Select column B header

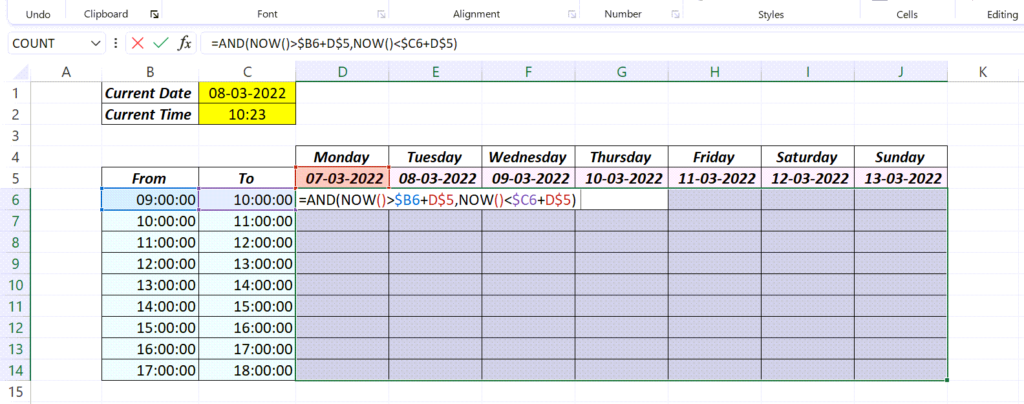tap(150, 72)
